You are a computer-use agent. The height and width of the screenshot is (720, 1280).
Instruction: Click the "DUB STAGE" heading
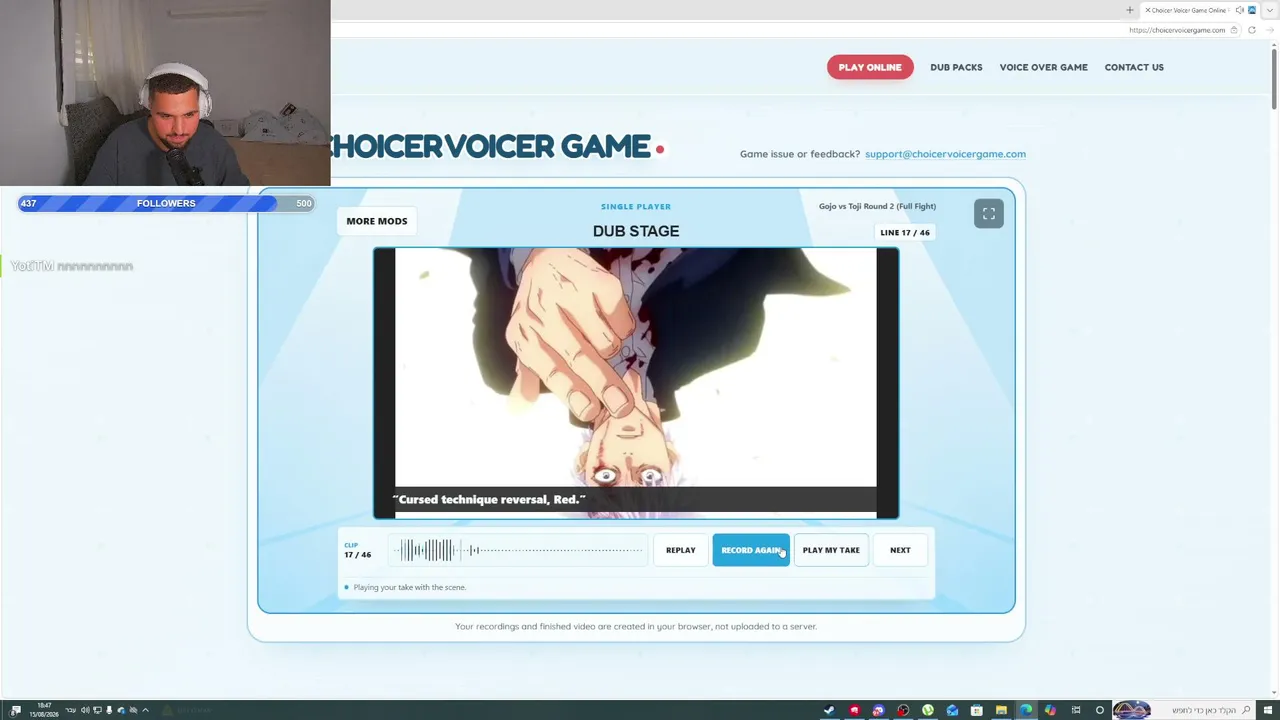[x=636, y=231]
